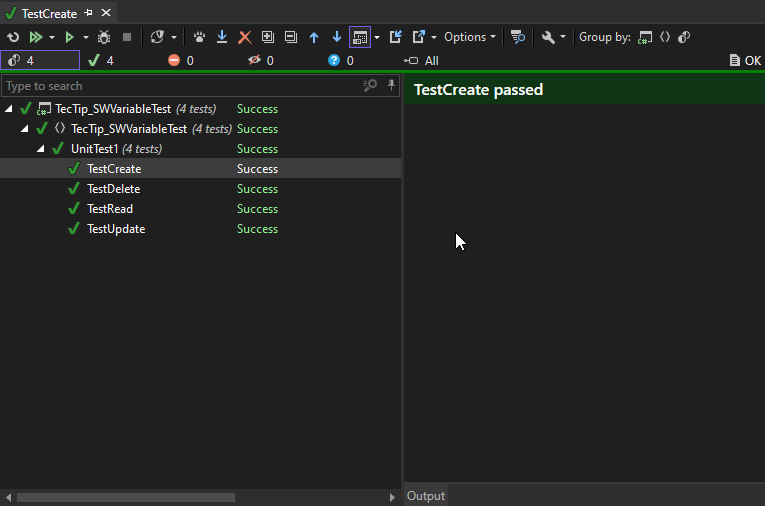Click the repeat previous run icon
This screenshot has height=506, width=765.
13,37
